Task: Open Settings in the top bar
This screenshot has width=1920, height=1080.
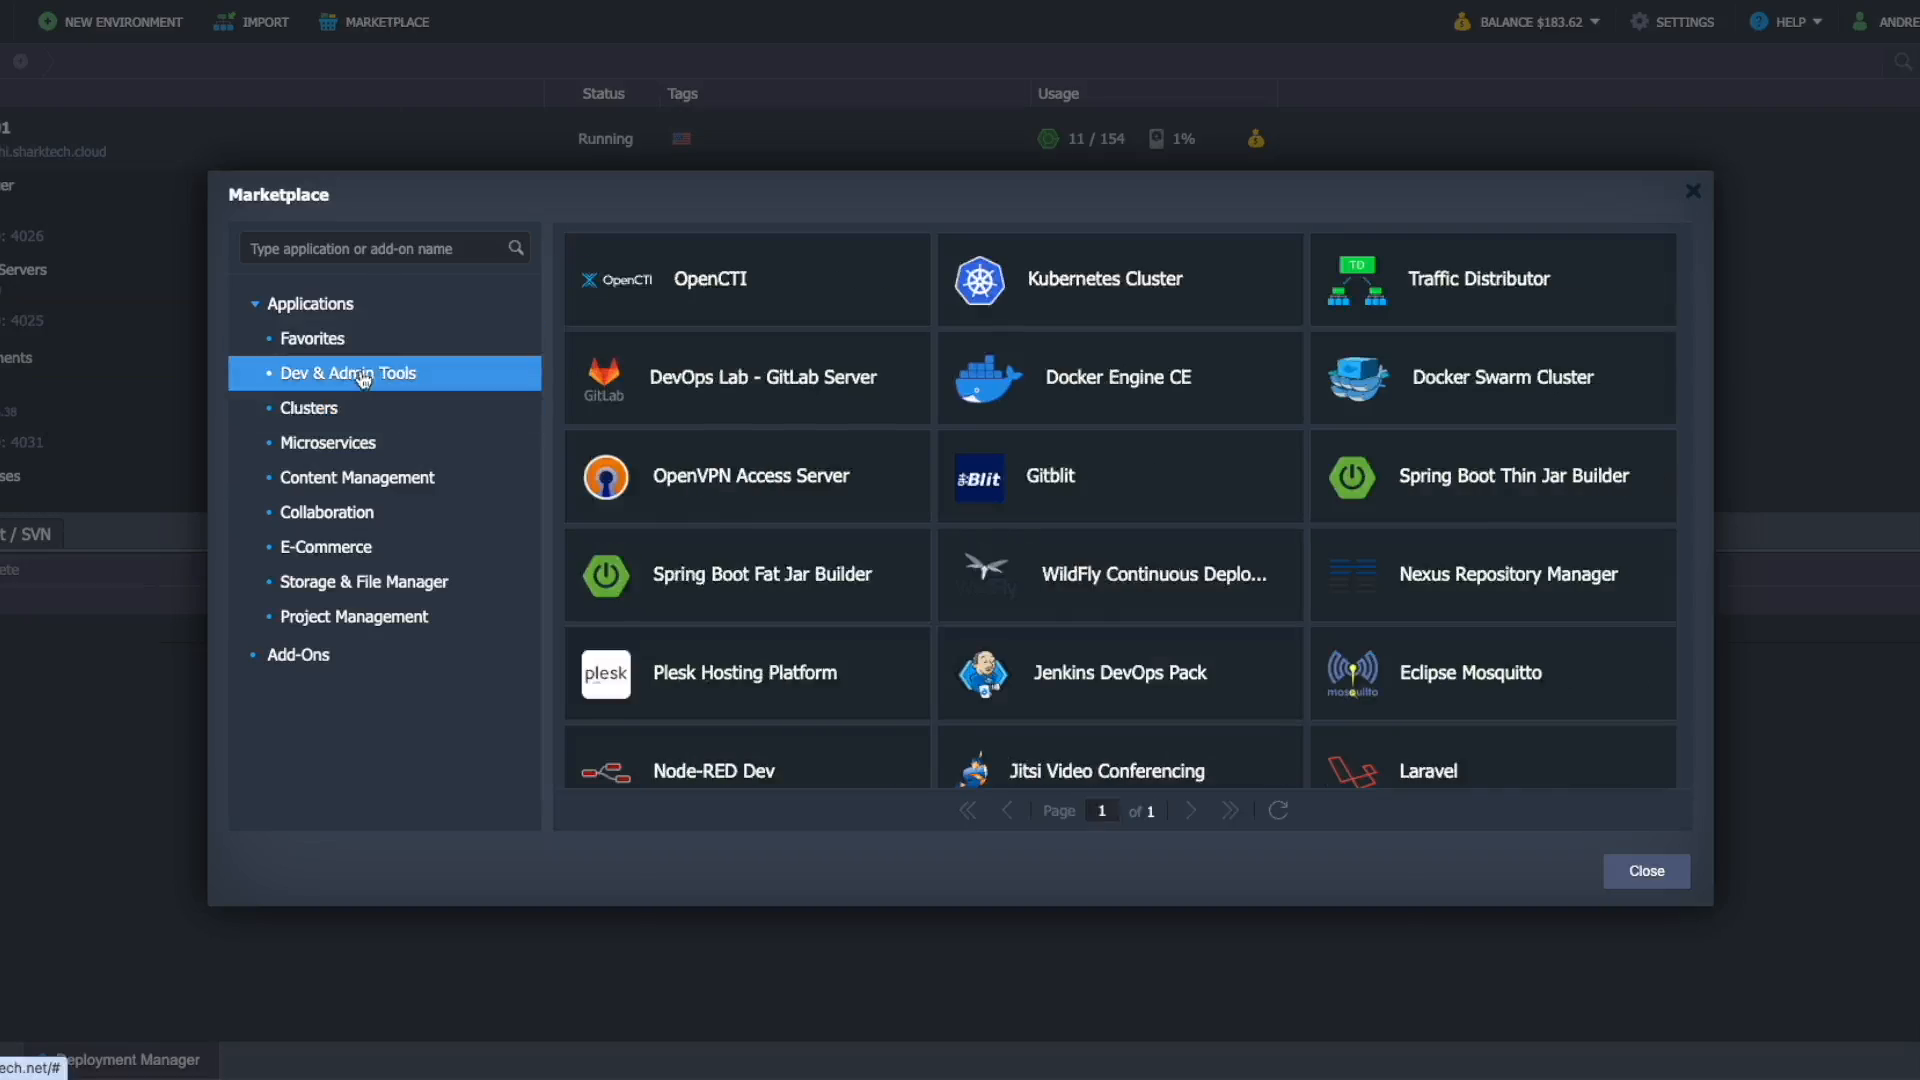Action: click(x=1672, y=22)
